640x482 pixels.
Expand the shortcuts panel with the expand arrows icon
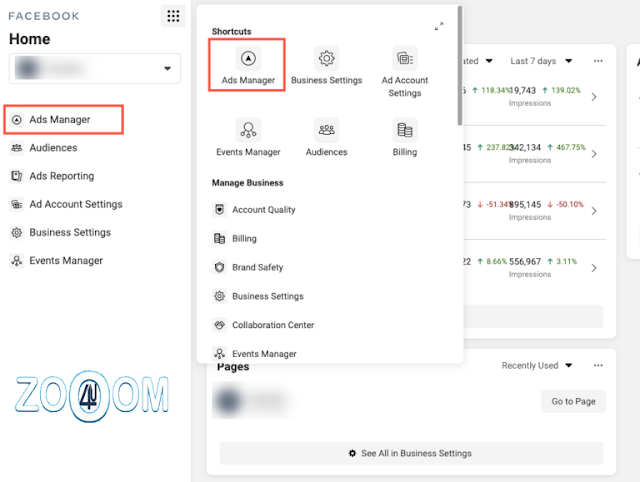click(x=439, y=27)
